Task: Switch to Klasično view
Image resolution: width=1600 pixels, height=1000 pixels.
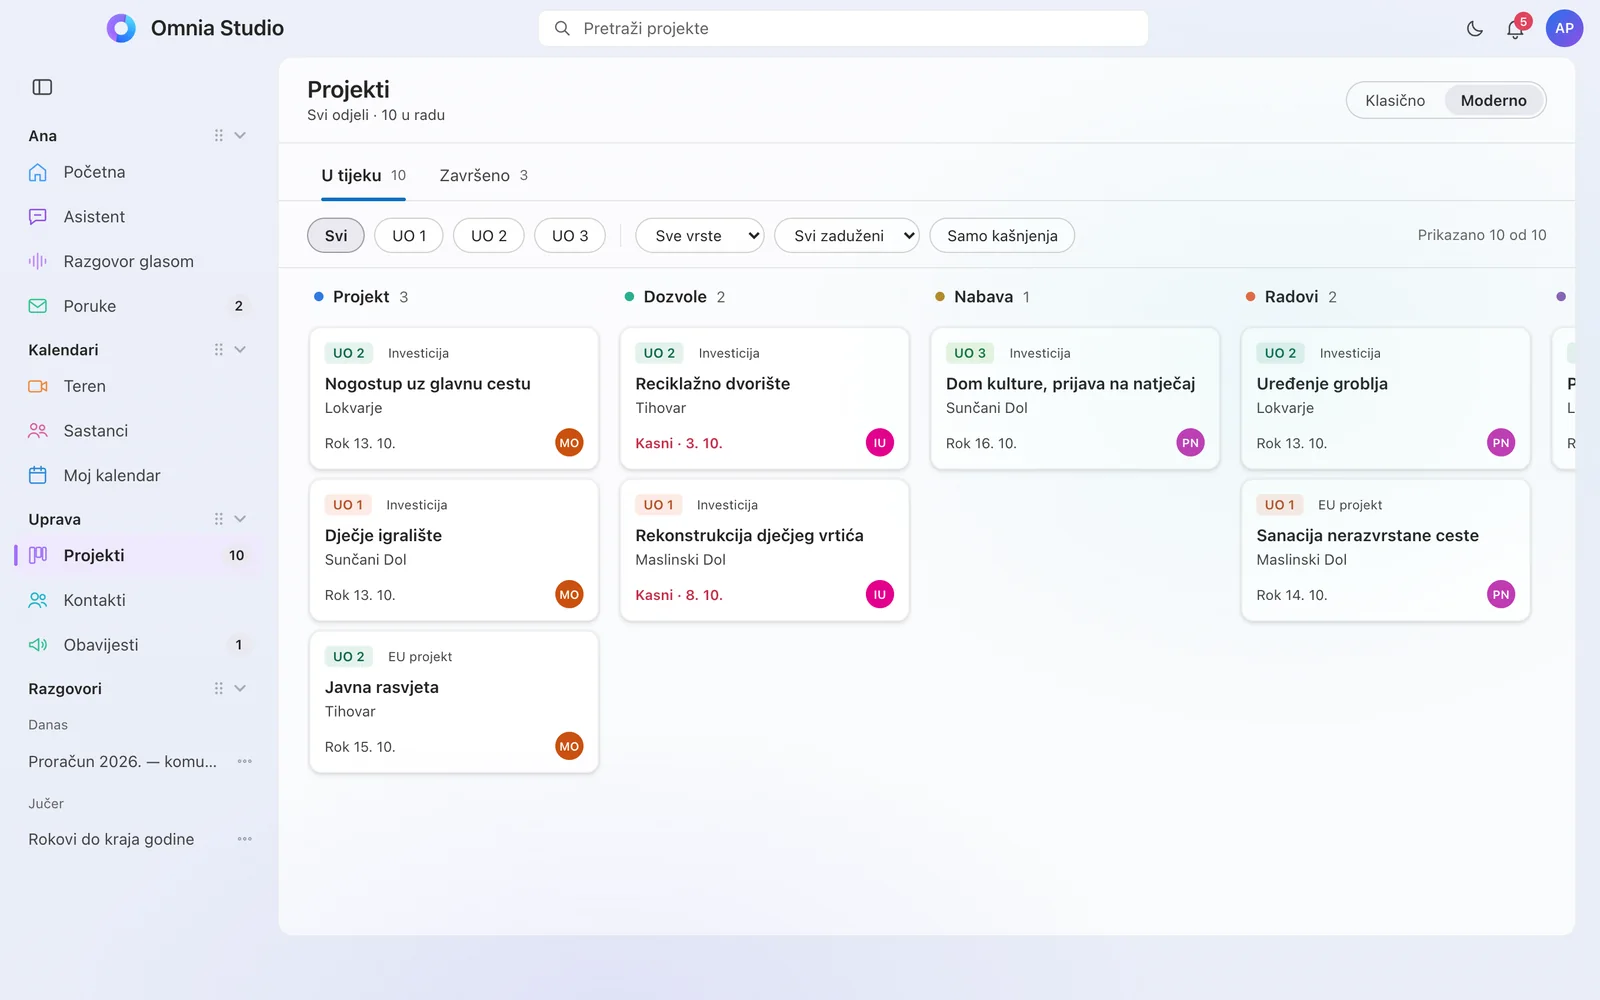Action: point(1395,100)
